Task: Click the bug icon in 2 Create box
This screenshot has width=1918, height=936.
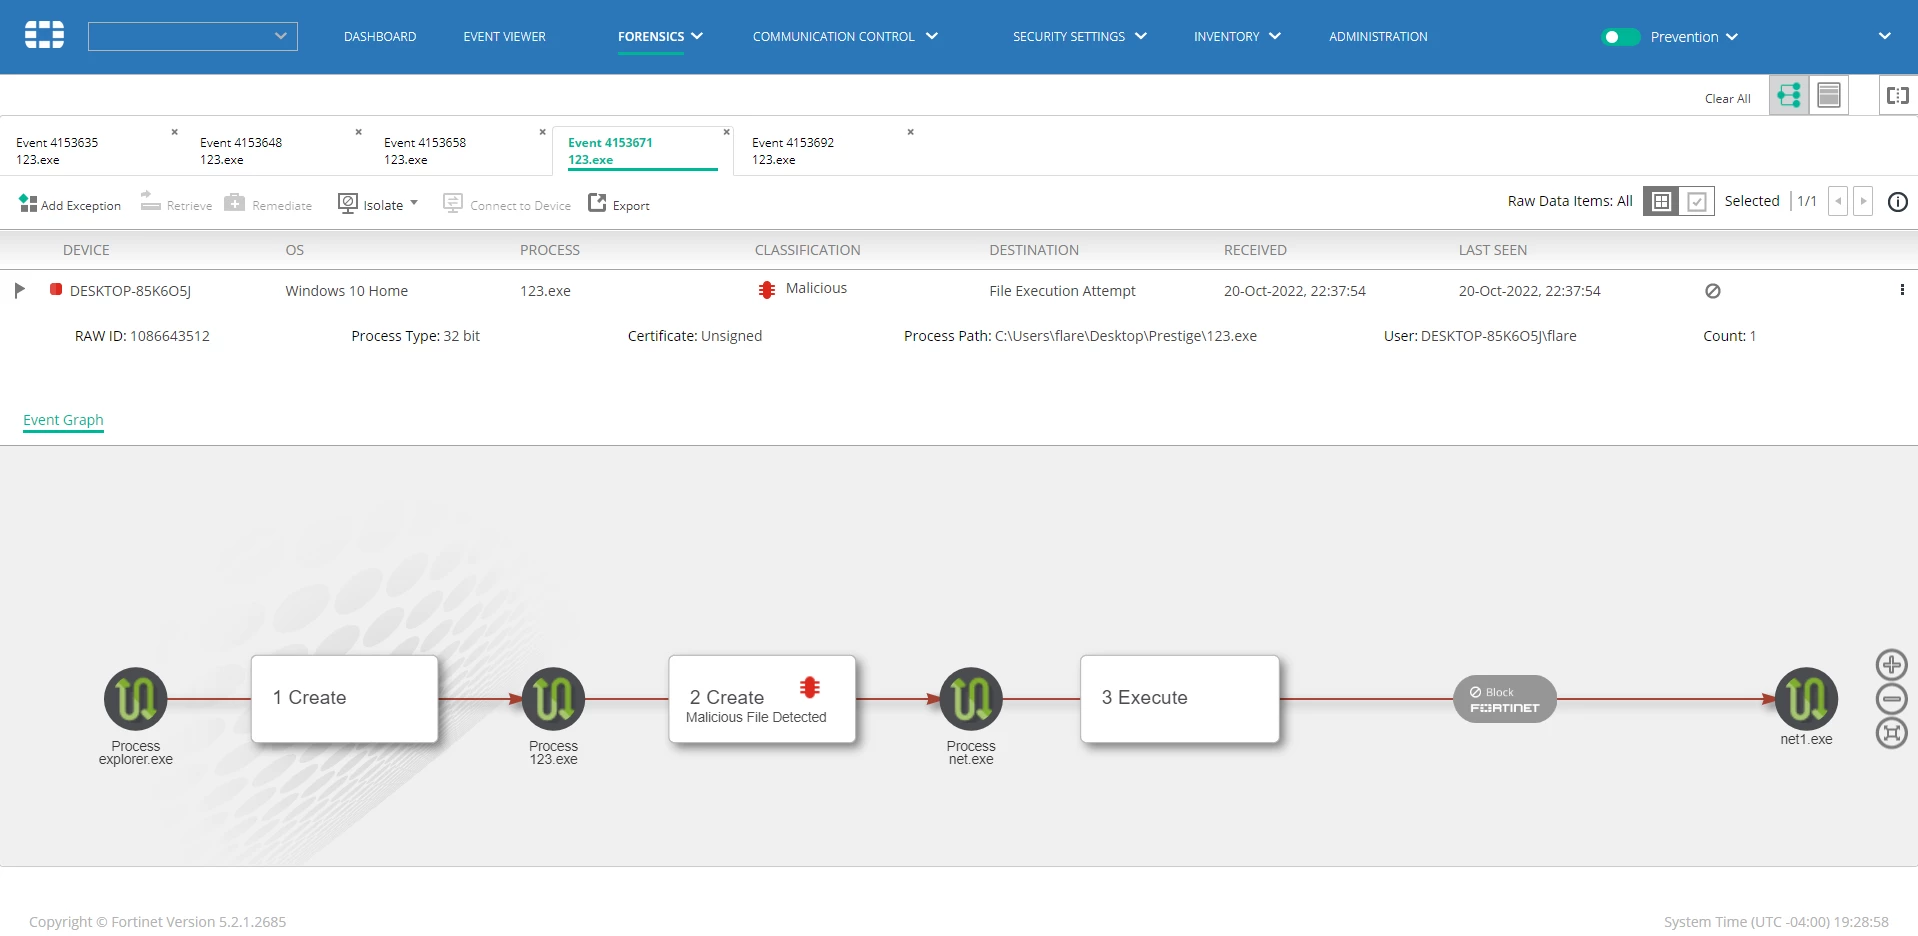Action: tap(810, 687)
